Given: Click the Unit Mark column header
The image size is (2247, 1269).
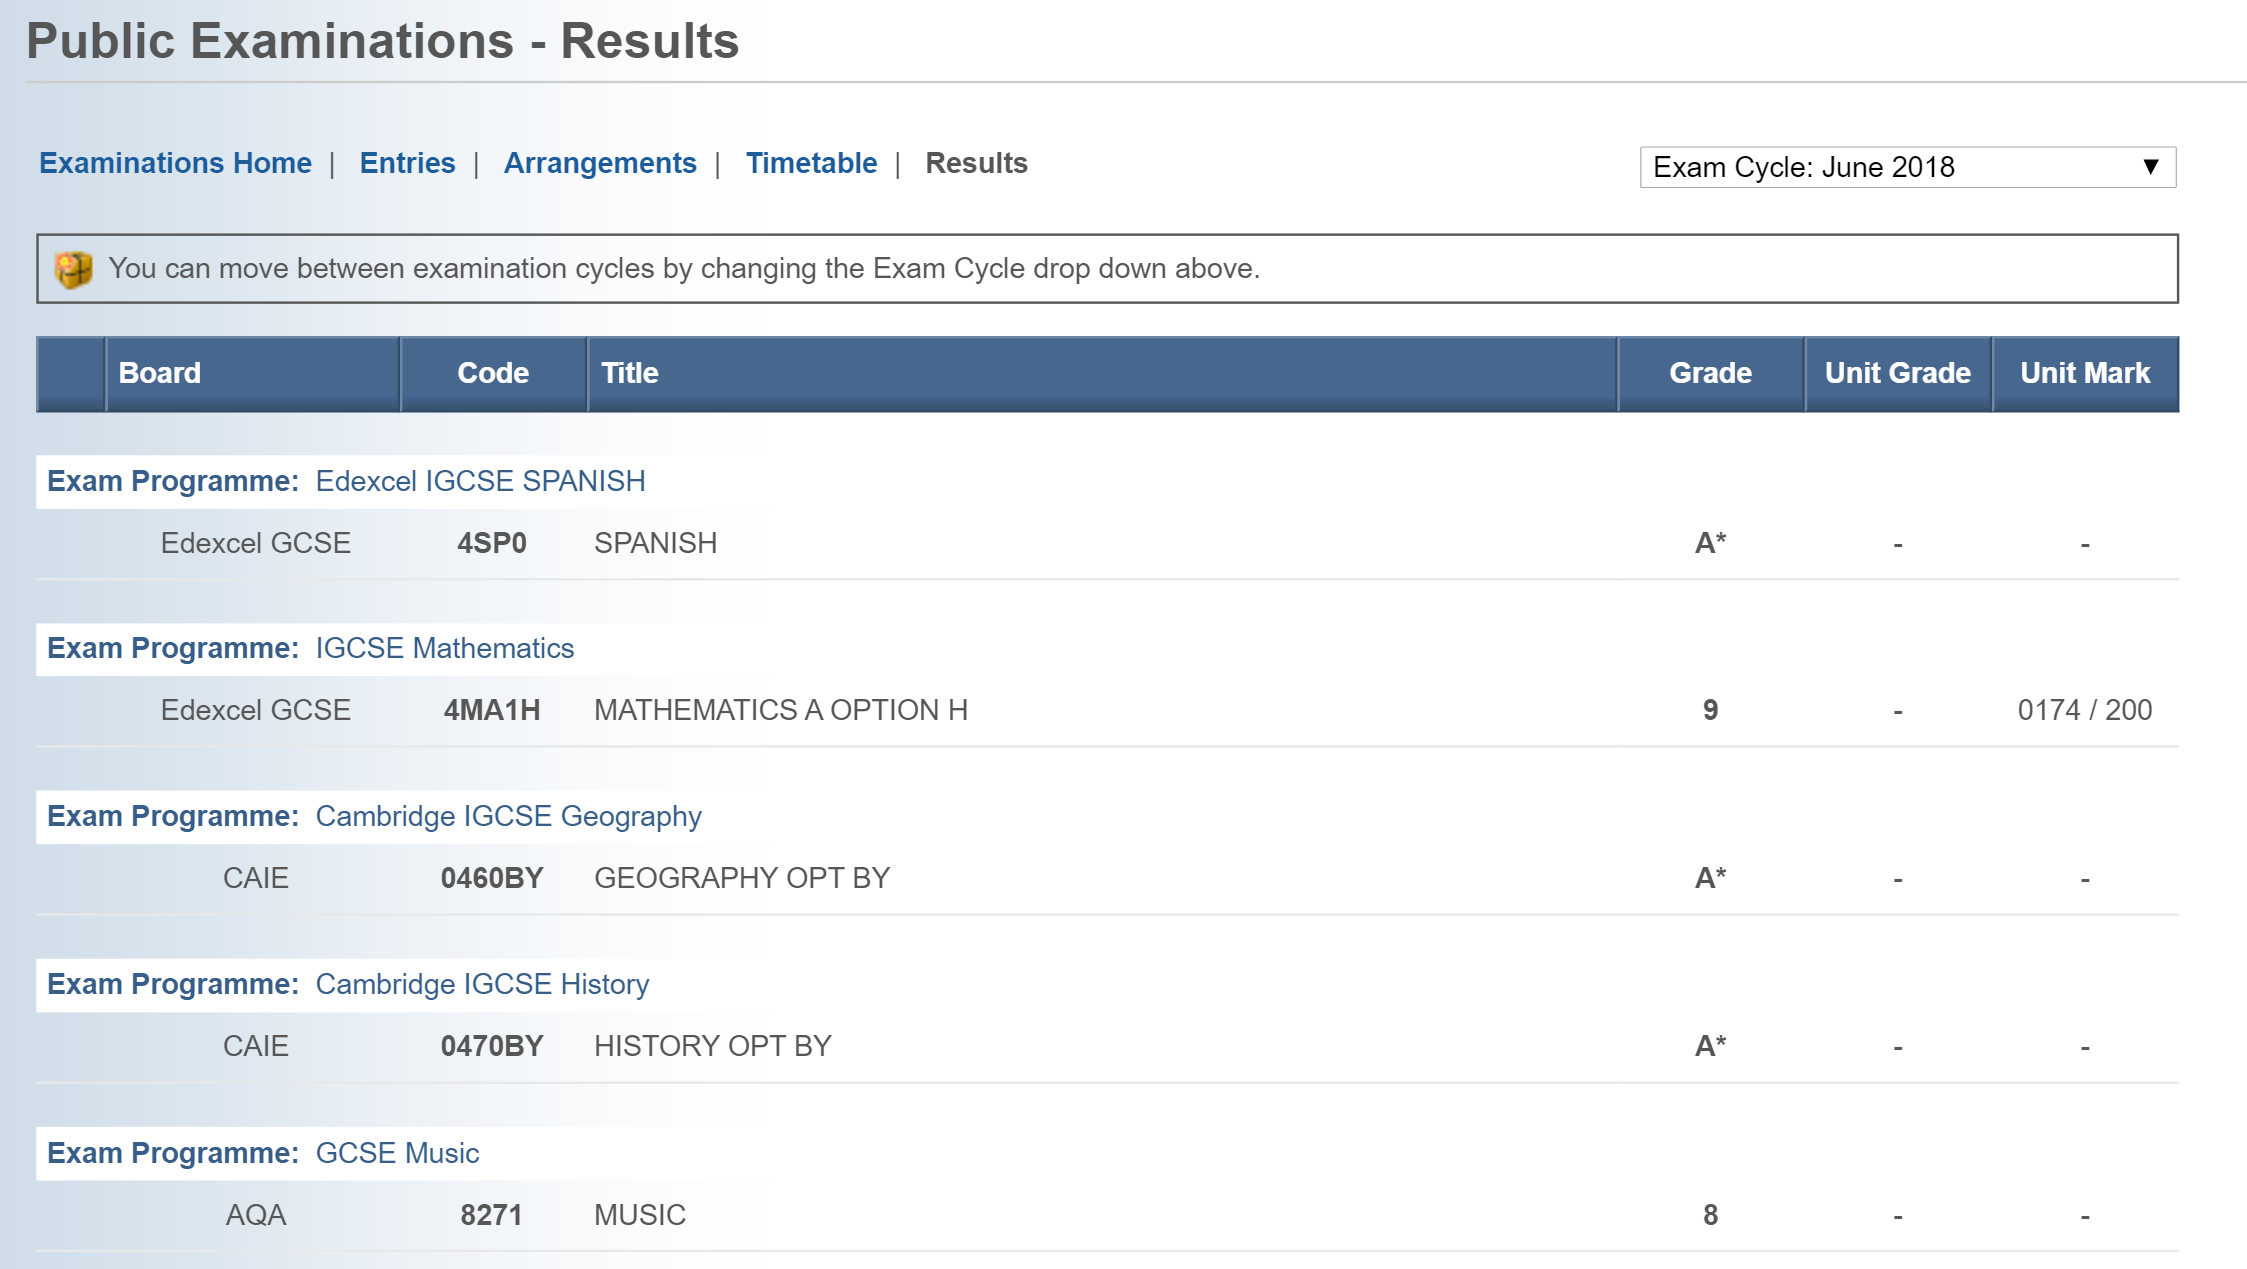Looking at the screenshot, I should (2084, 373).
